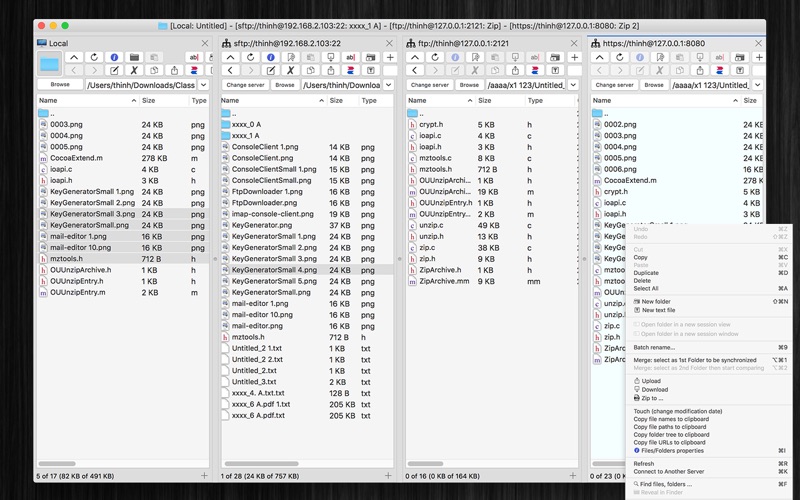Rename file using ab| icon in Local pane
This screenshot has height=500, width=800.
(x=194, y=57)
